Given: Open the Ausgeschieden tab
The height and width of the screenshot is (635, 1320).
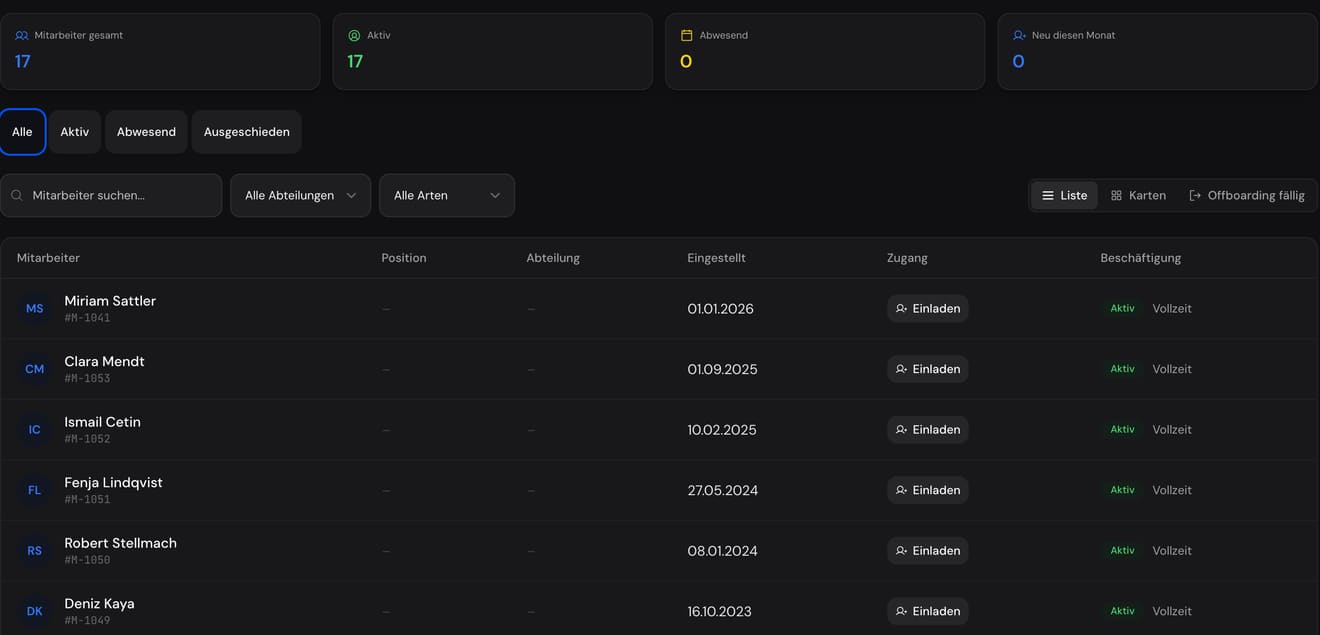Looking at the screenshot, I should point(247,132).
